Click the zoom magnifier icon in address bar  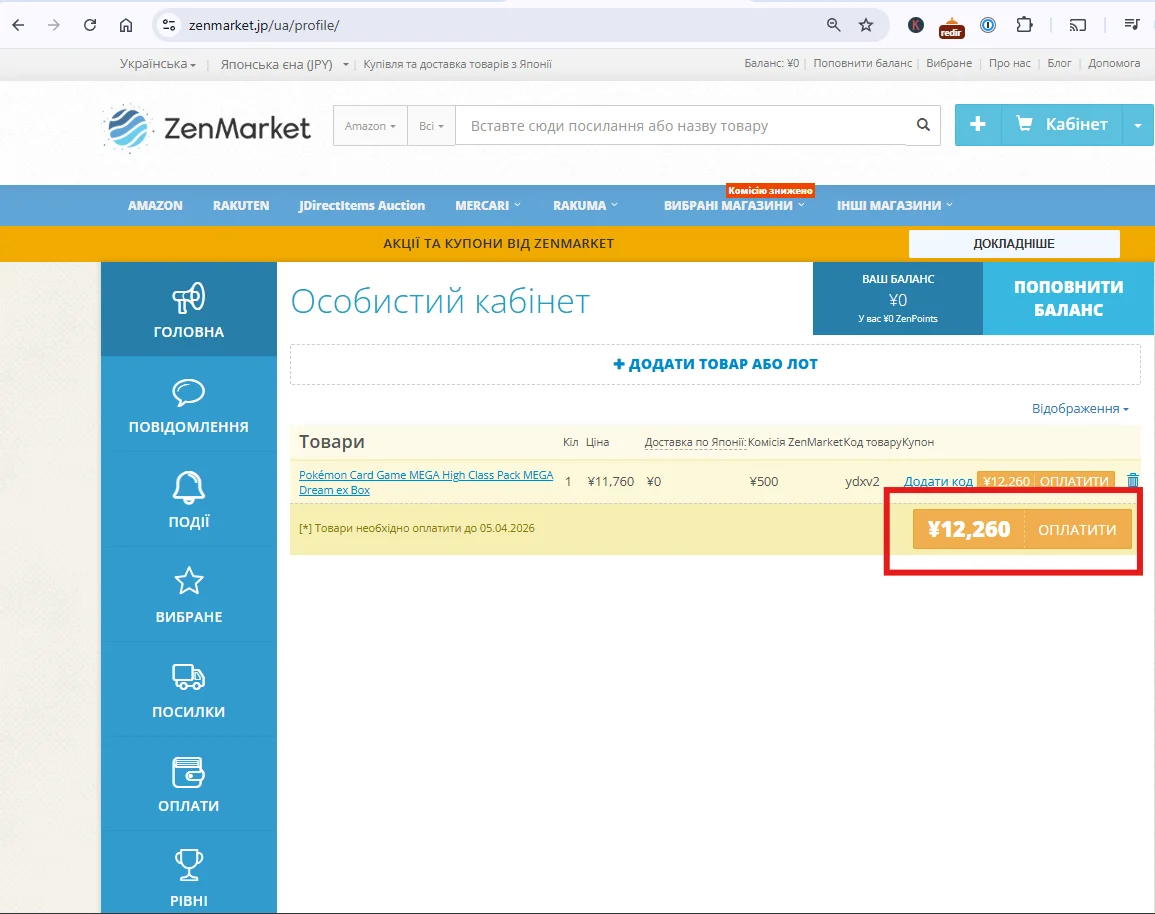(833, 25)
